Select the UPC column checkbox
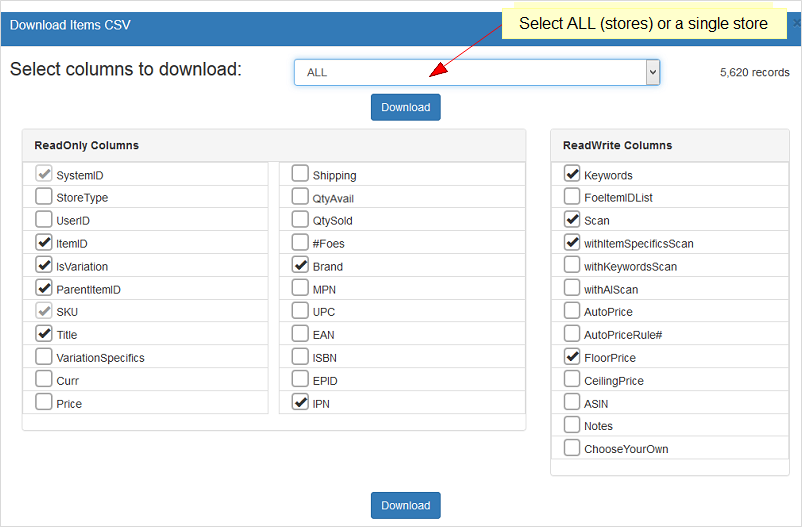This screenshot has width=802, height=527. [300, 311]
